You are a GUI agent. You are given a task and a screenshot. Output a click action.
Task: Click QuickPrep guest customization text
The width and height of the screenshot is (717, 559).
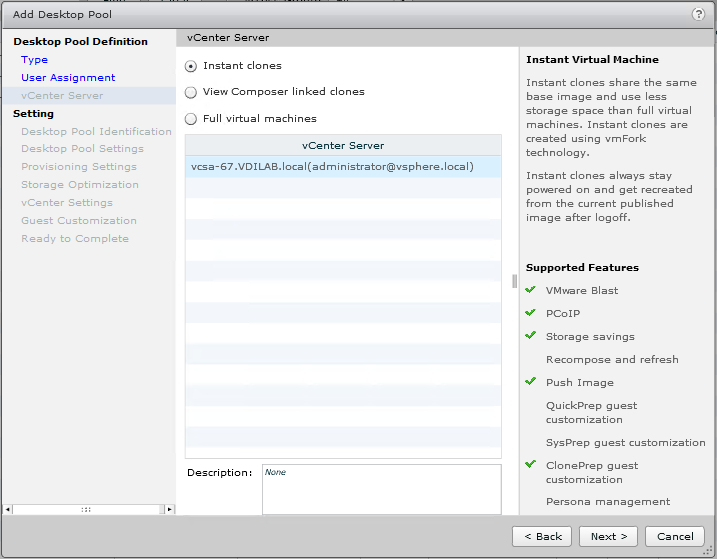pos(591,413)
